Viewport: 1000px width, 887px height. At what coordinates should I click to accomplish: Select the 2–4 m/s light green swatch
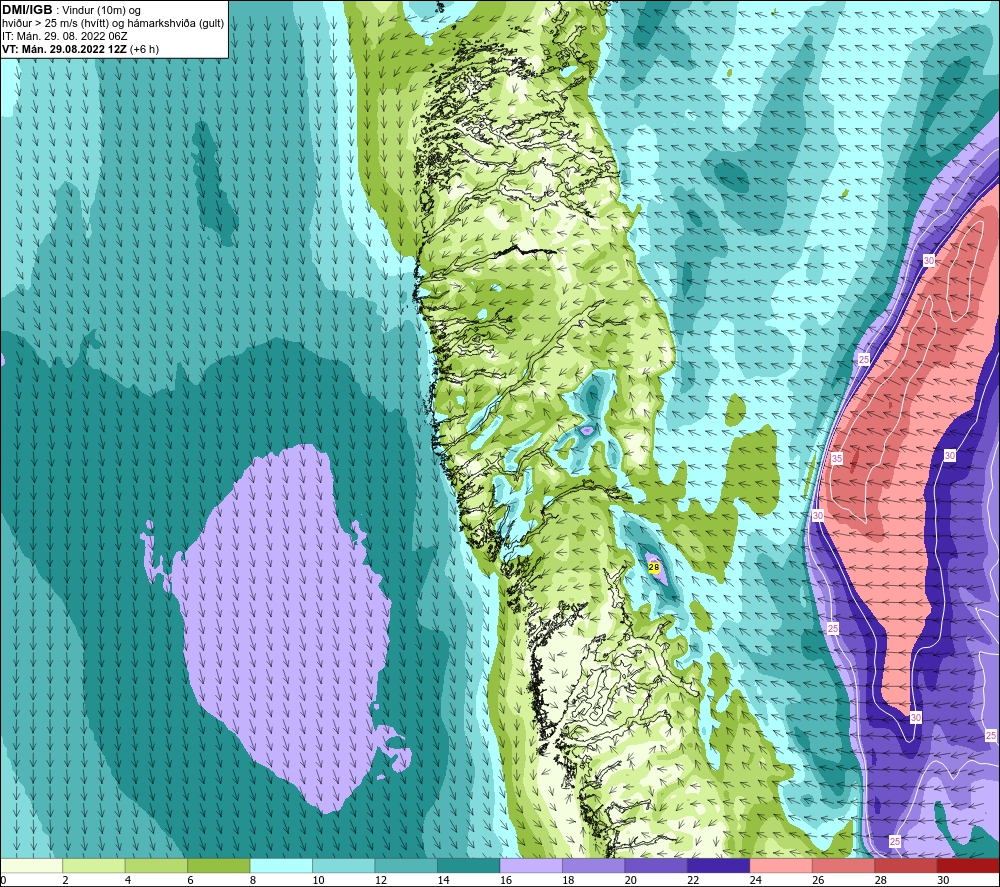point(94,865)
